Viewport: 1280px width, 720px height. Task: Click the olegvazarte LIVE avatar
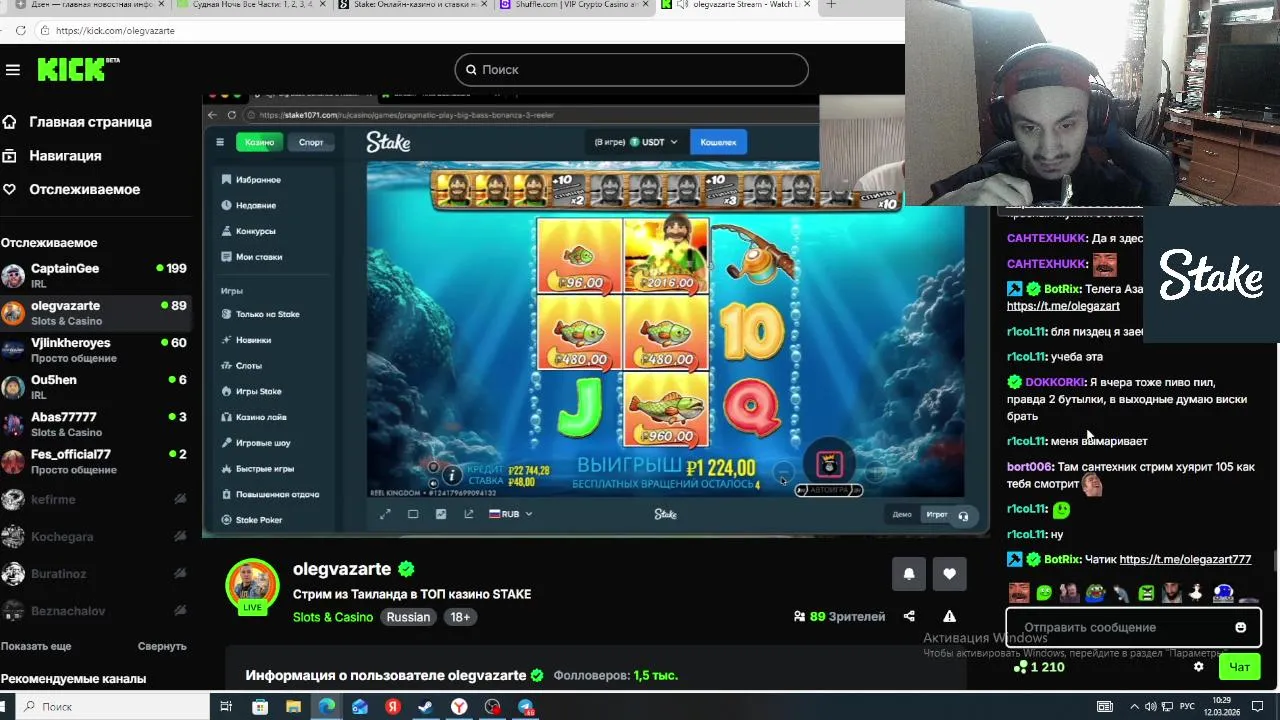pyautogui.click(x=252, y=586)
